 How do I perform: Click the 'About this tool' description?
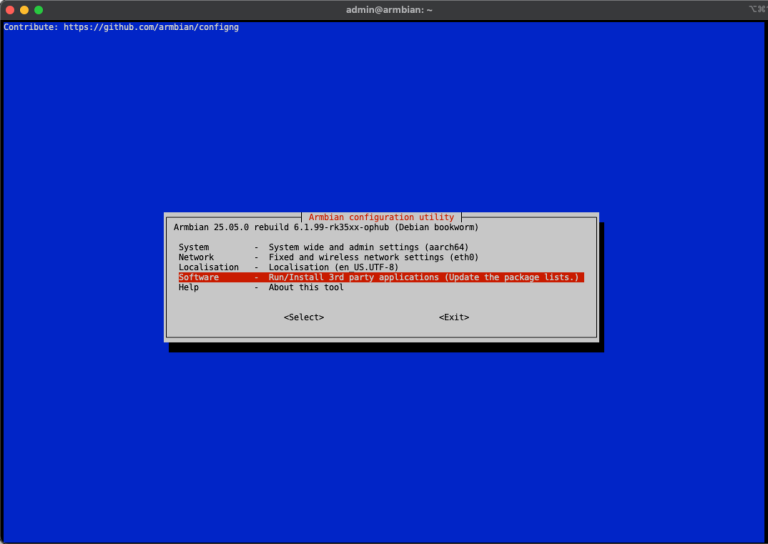[x=305, y=287]
